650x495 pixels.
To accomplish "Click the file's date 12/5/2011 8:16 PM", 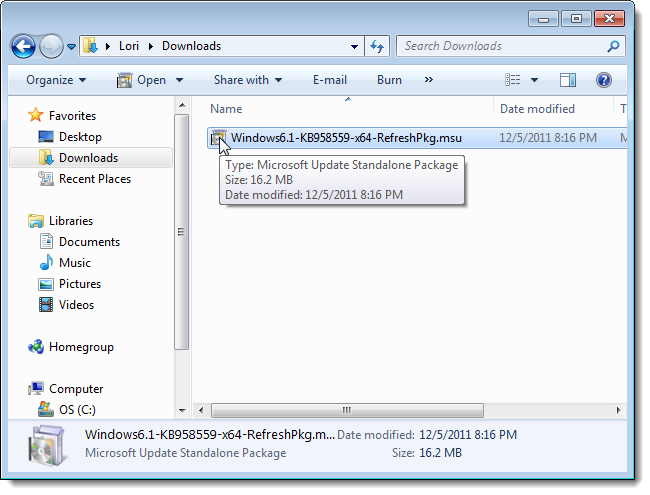I will pos(548,138).
